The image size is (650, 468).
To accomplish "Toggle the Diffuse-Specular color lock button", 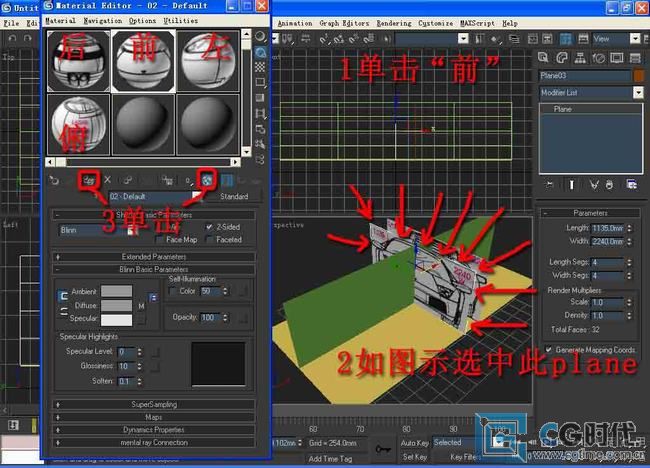I will tap(63, 311).
